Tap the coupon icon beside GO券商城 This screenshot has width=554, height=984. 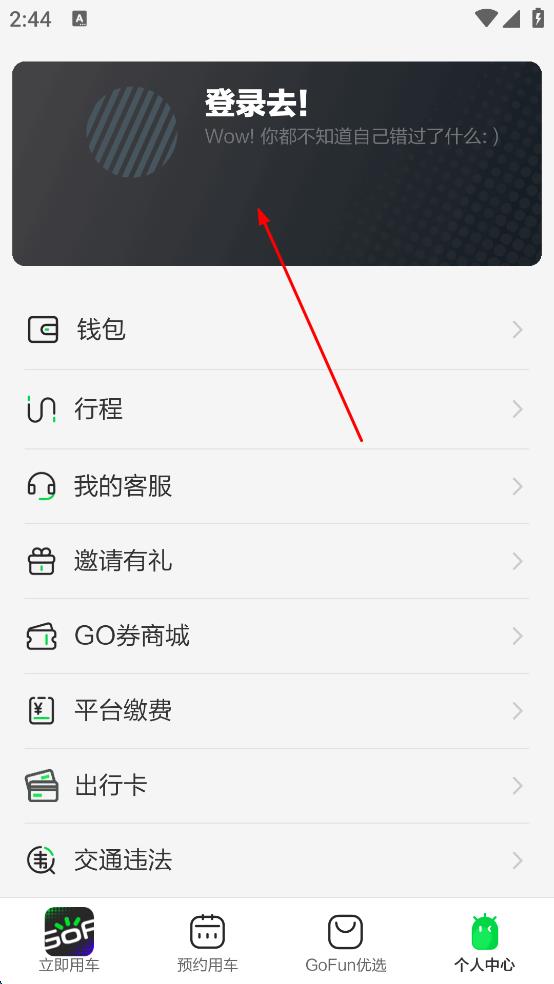tap(41, 636)
